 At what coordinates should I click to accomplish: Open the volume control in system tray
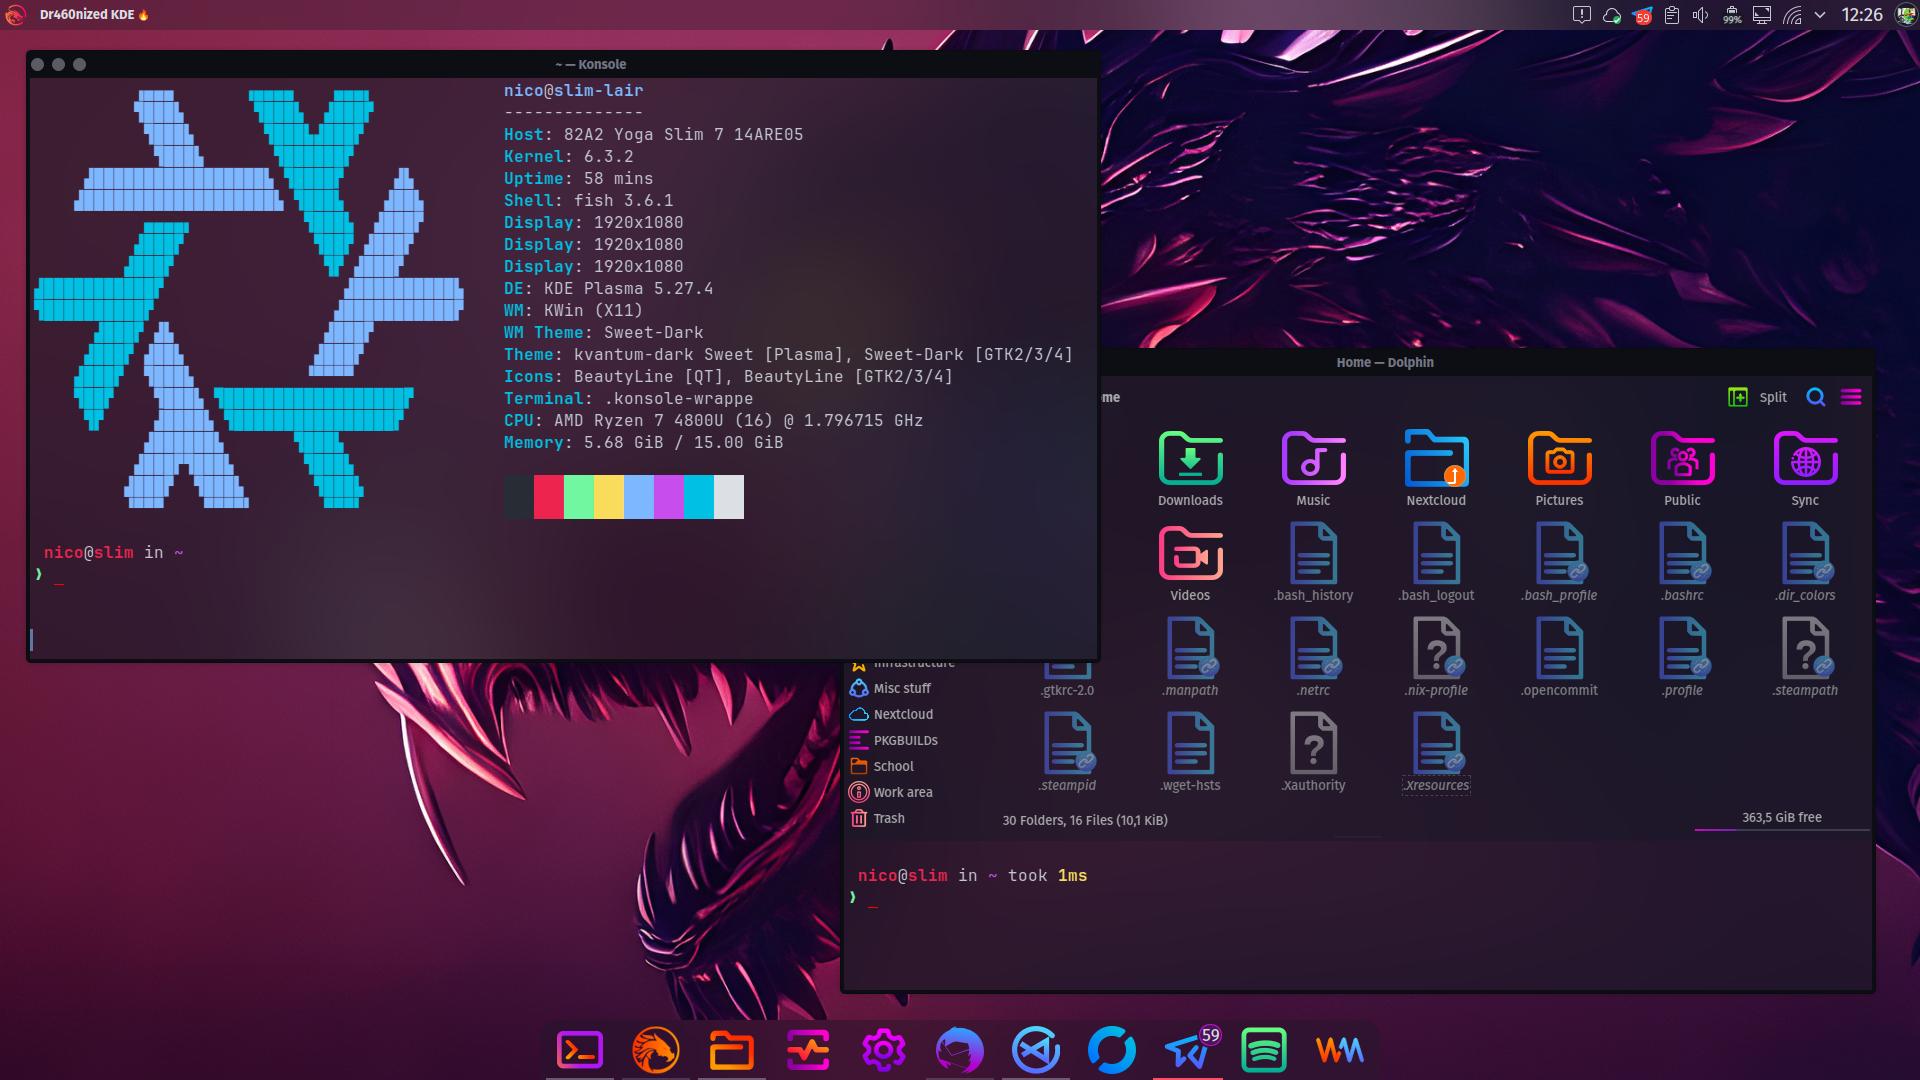[1700, 15]
